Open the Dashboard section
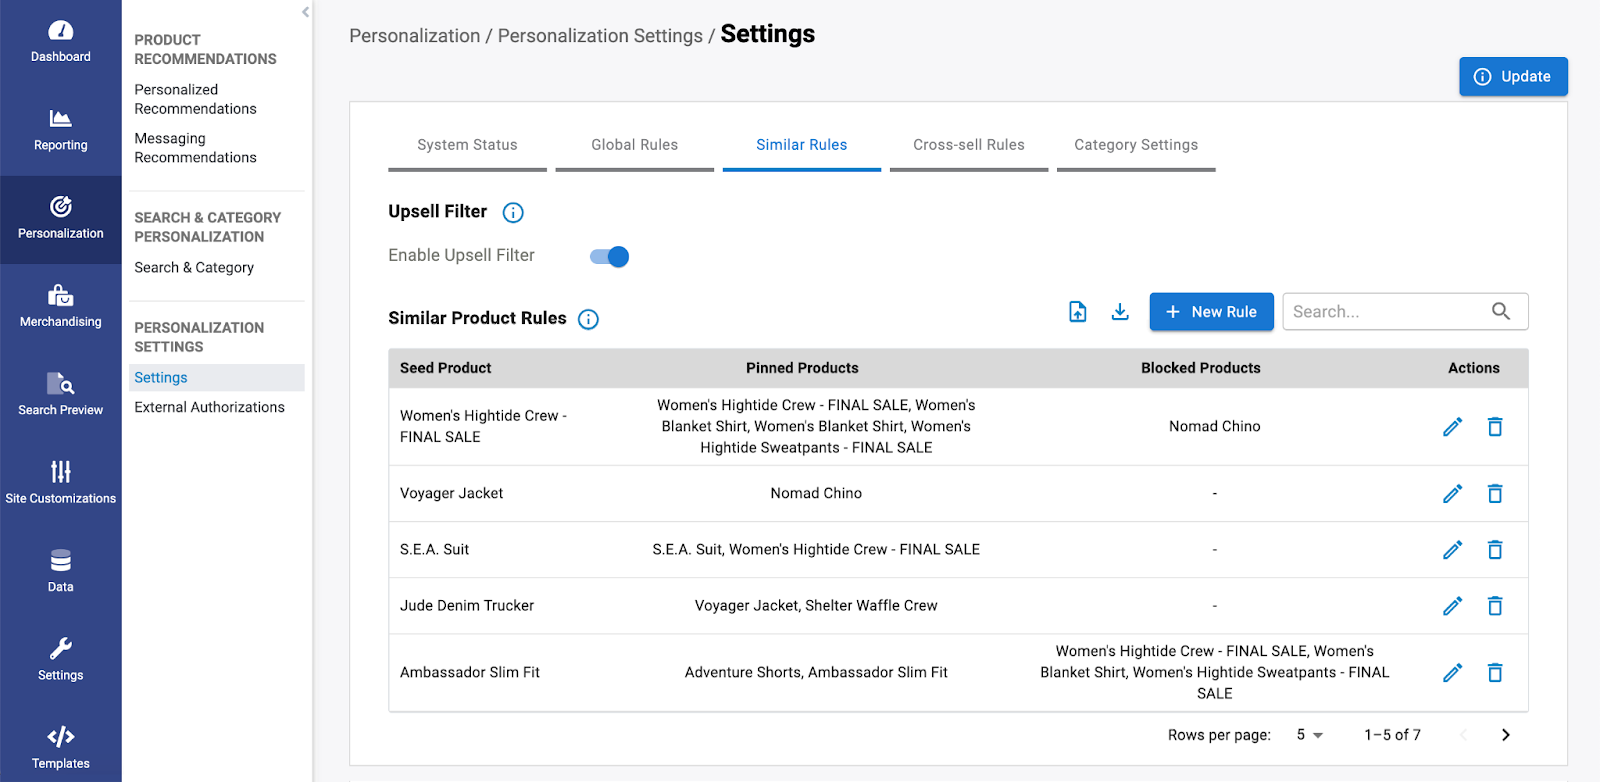The image size is (1600, 782). (x=60, y=43)
